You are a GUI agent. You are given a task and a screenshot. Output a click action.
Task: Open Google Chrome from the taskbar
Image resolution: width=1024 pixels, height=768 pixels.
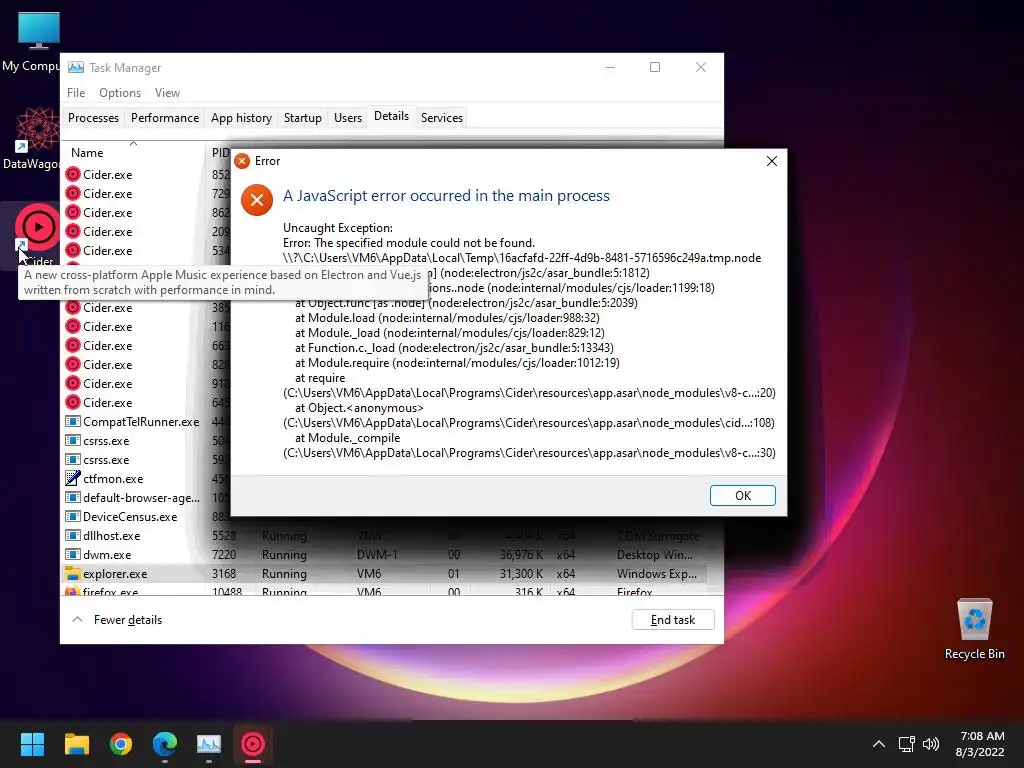tap(121, 744)
